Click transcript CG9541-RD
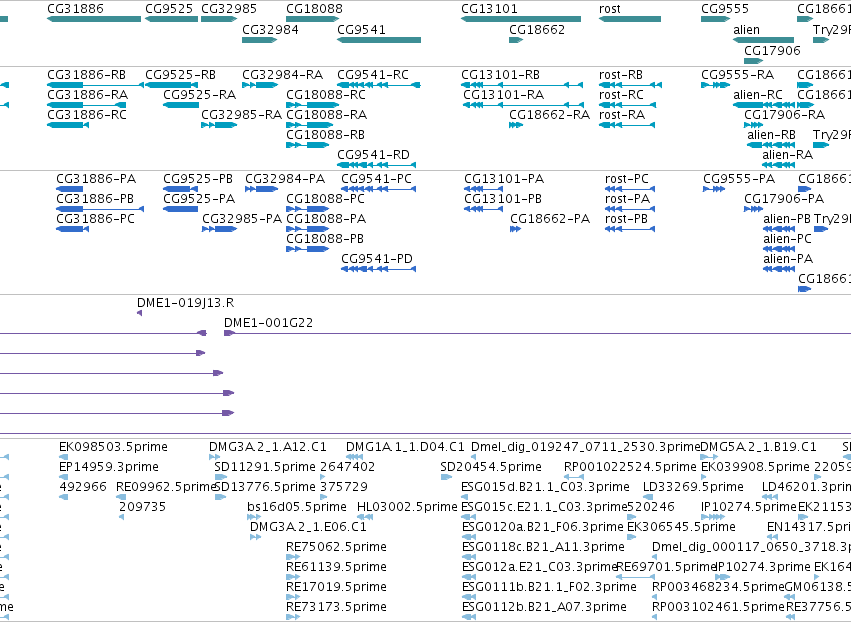The image size is (851, 622). tap(377, 164)
